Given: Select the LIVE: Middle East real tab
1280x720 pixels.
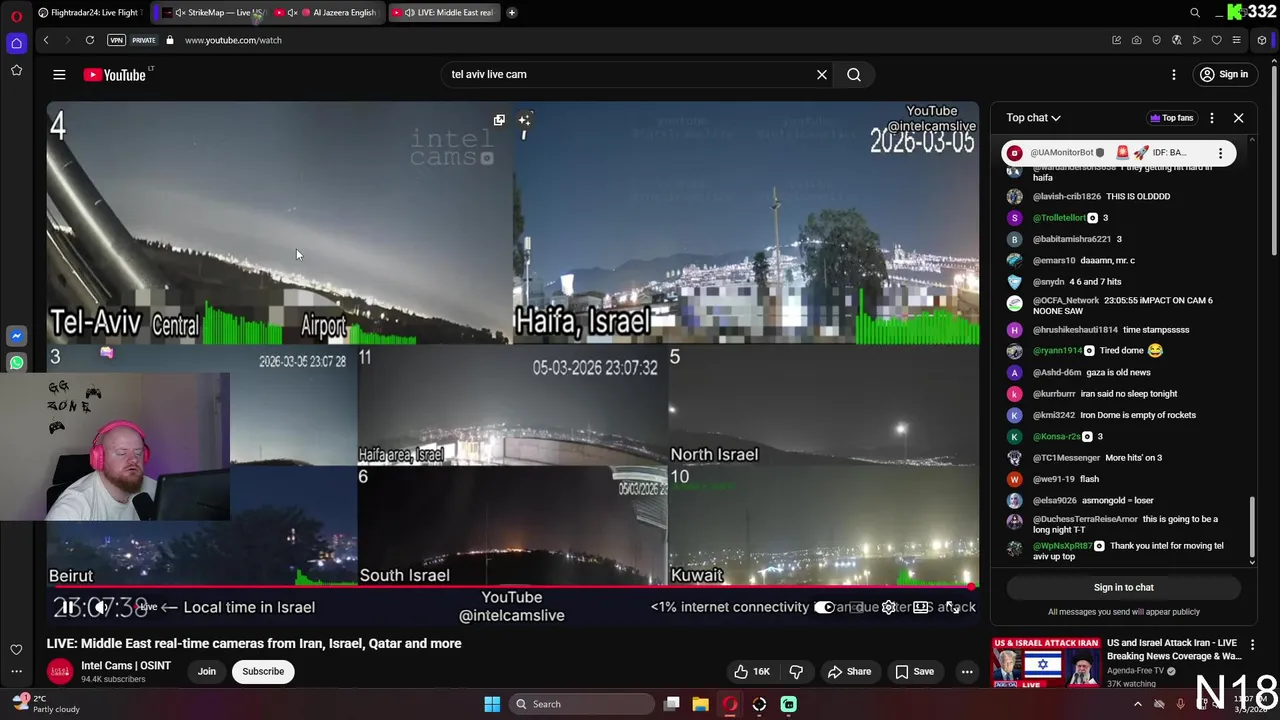Looking at the screenshot, I should tap(443, 12).
